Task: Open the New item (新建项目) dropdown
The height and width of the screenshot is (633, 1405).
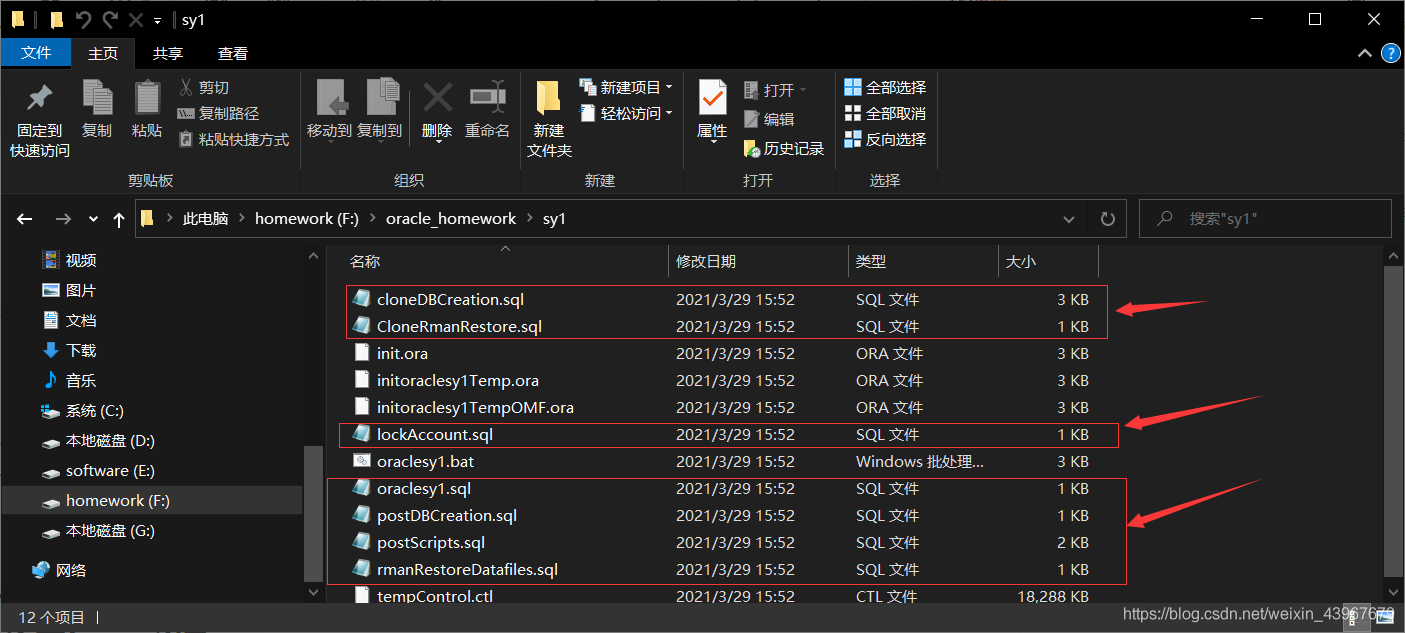Action: (x=626, y=88)
